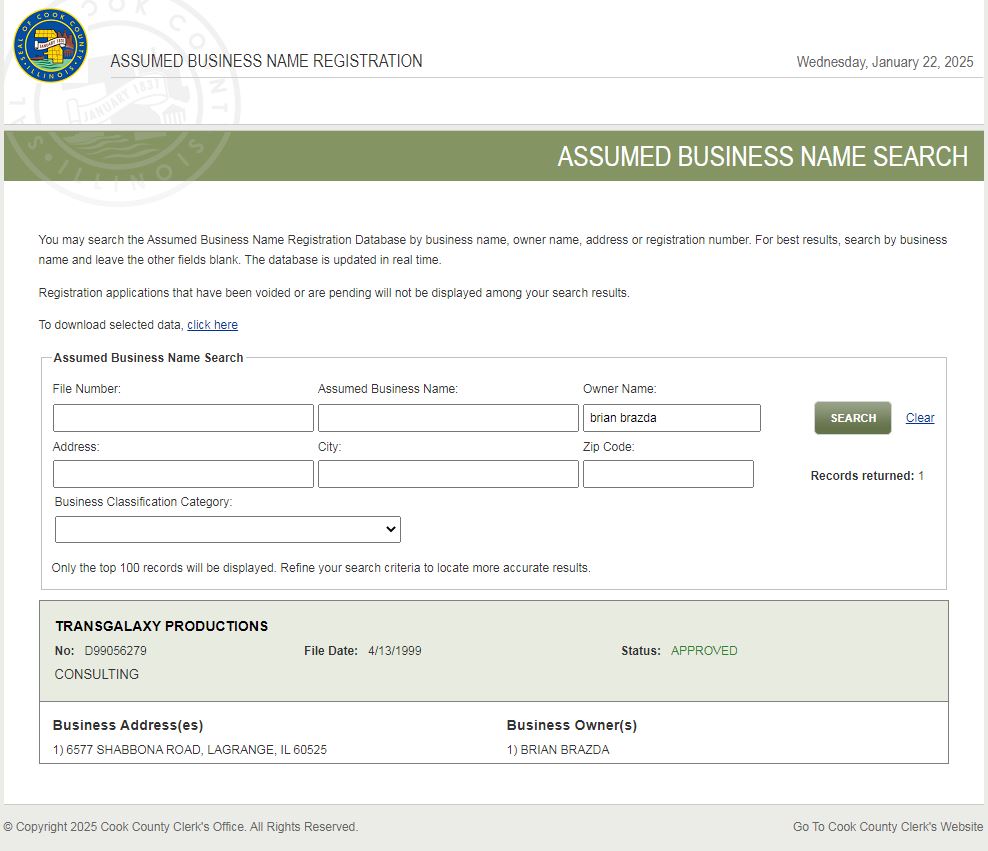Screen dimensions: 988x851
Task: Go to Cook County Clerk's Website link
Action: (x=887, y=827)
